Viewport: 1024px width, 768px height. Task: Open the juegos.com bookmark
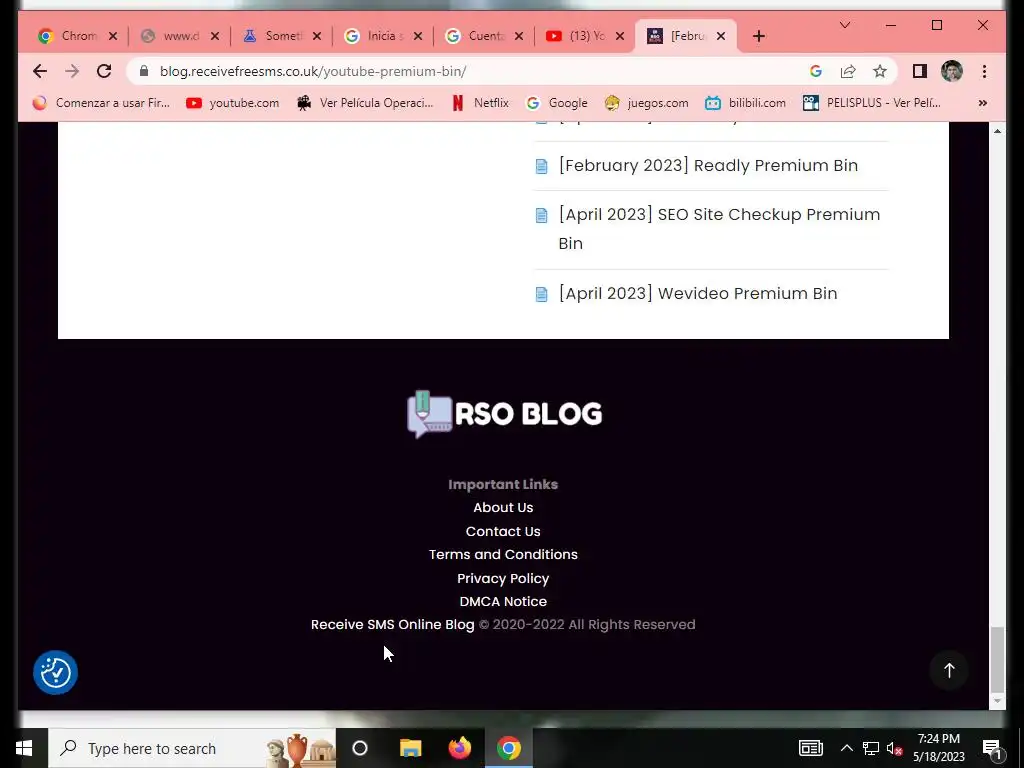646,103
